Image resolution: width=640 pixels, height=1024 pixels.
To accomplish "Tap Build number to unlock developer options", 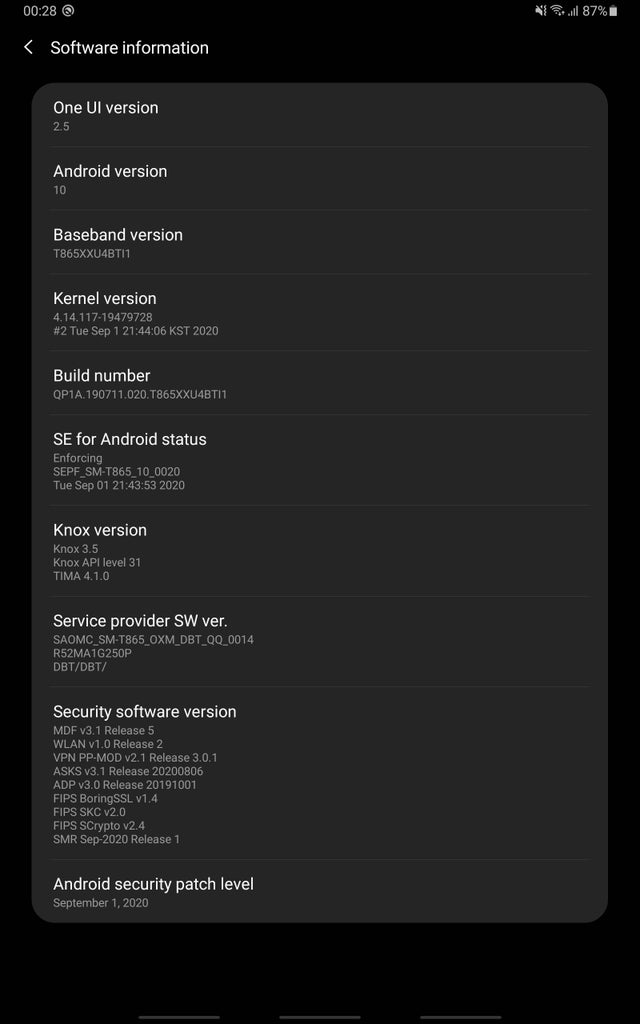I will pyautogui.click(x=320, y=384).
